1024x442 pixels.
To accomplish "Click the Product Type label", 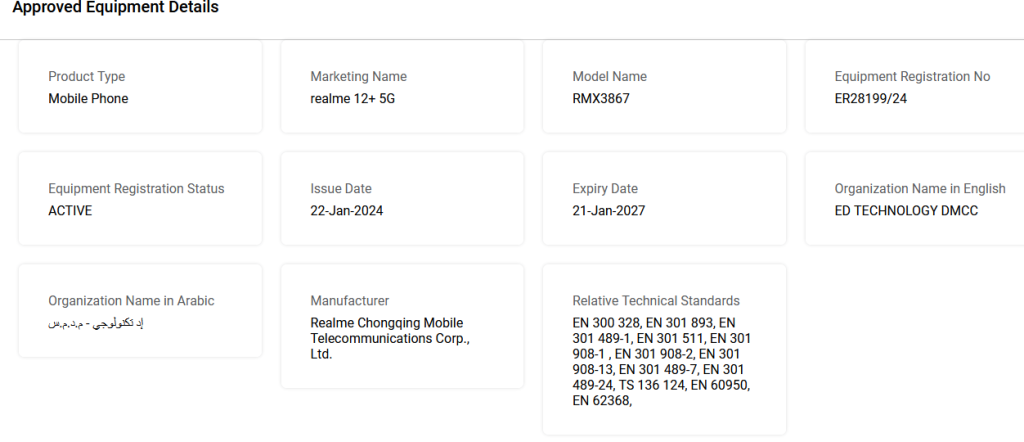I will 87,77.
